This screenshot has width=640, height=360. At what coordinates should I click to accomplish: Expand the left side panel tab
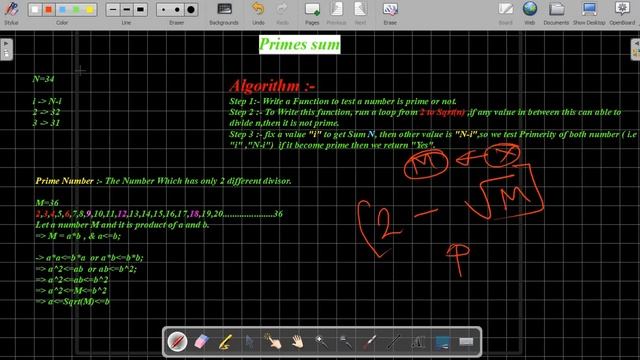pyautogui.click(x=6, y=49)
